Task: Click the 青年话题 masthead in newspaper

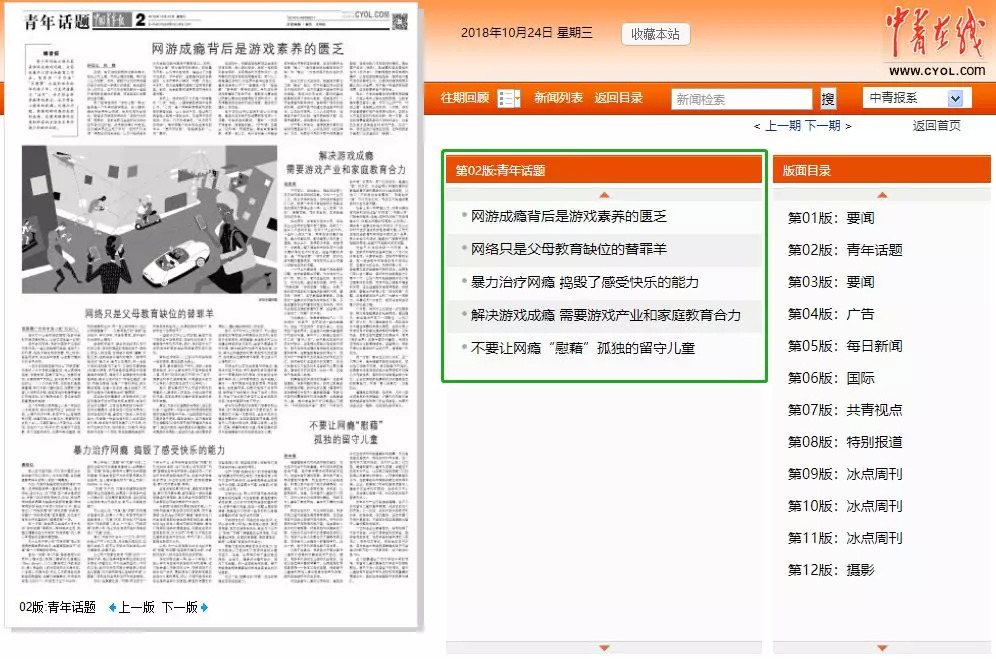Action: click(x=57, y=22)
